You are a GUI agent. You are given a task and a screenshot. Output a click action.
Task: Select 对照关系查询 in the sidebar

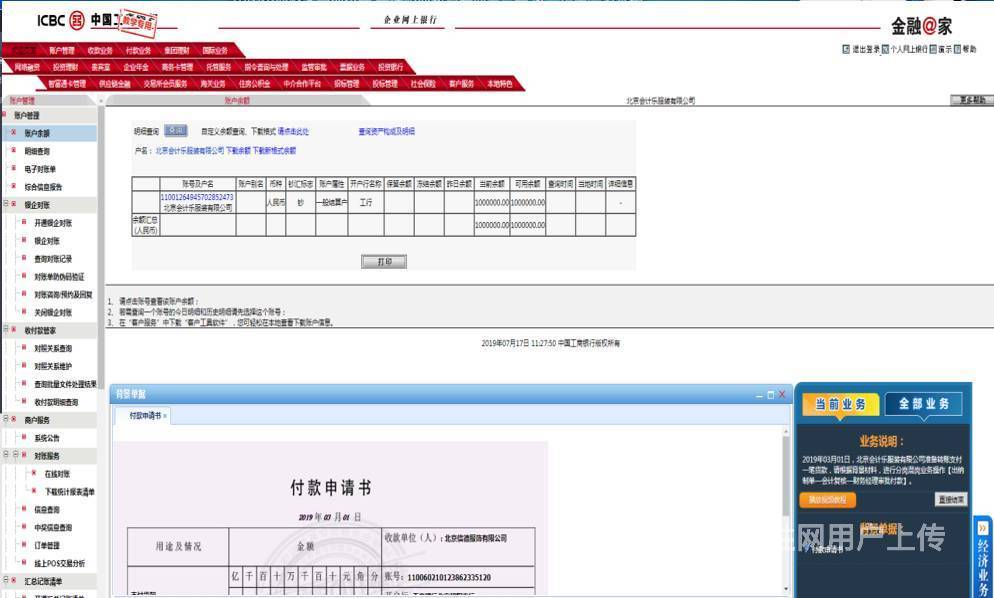(53, 348)
